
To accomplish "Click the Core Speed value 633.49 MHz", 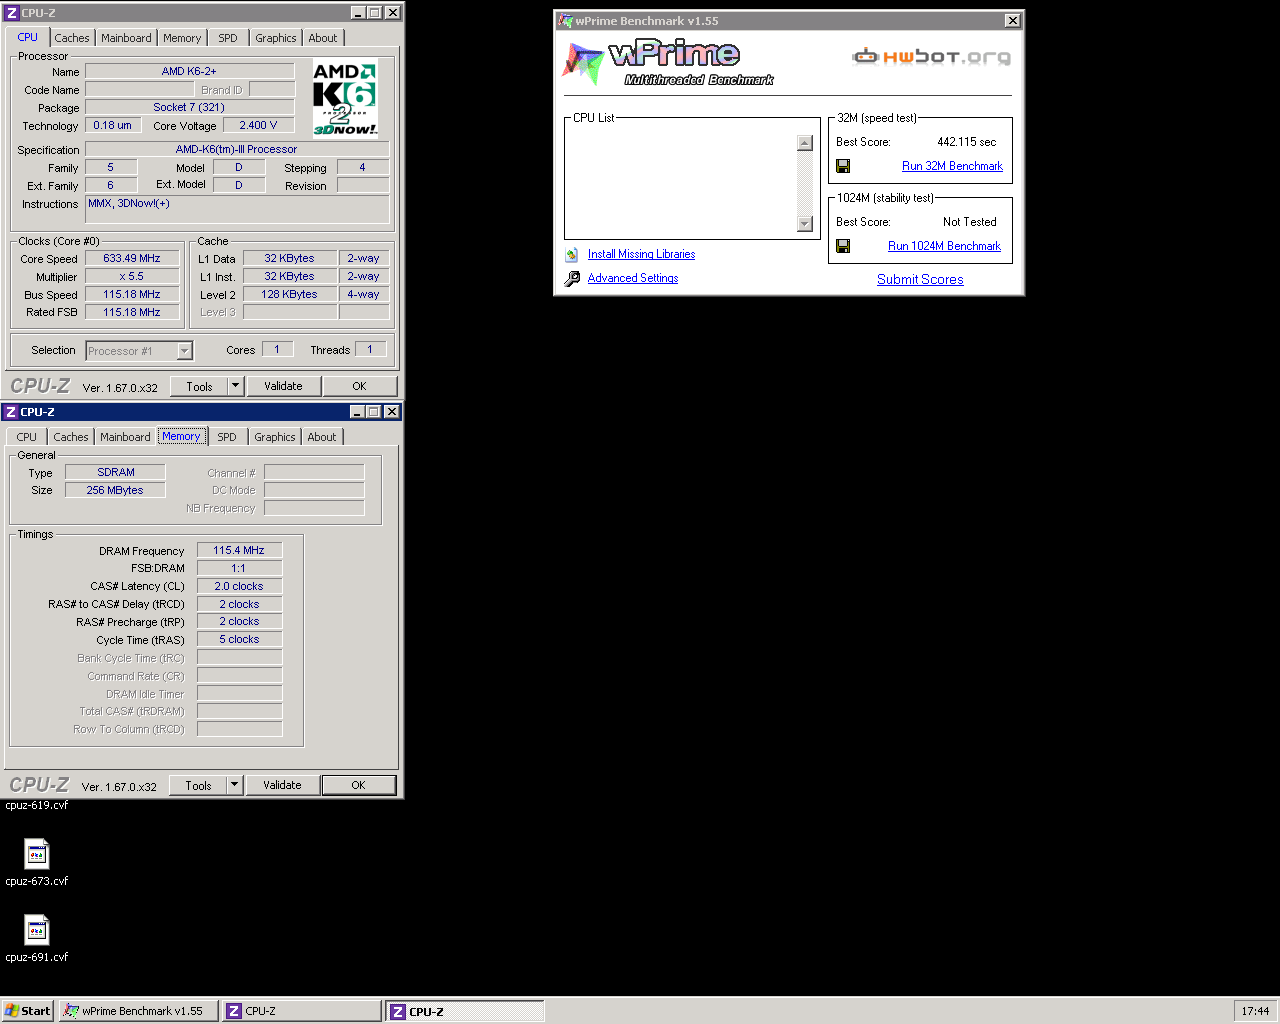I will pos(132,258).
